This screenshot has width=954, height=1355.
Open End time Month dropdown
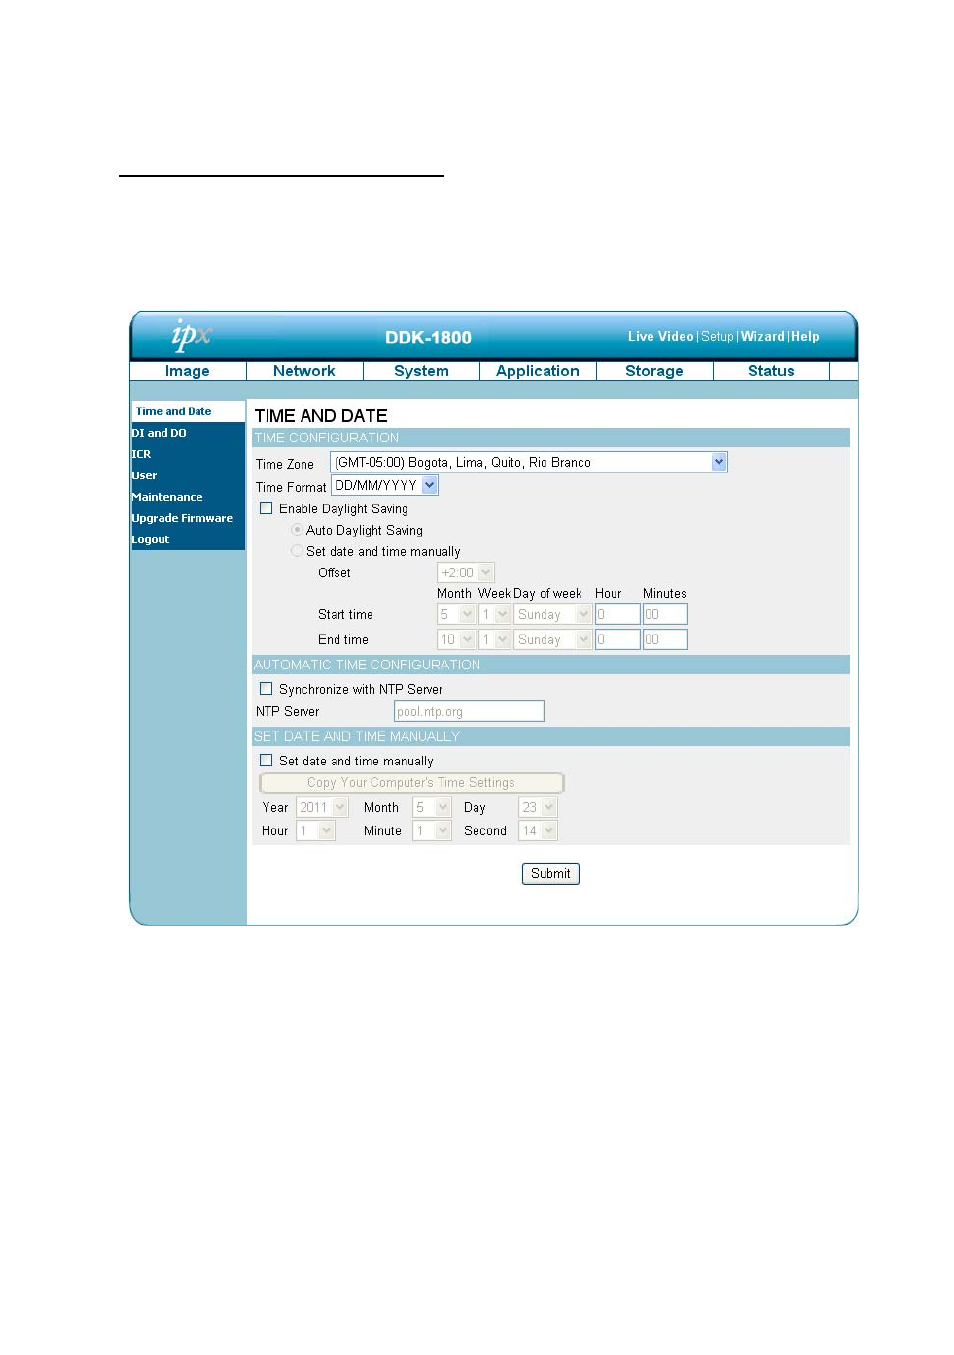(x=456, y=639)
